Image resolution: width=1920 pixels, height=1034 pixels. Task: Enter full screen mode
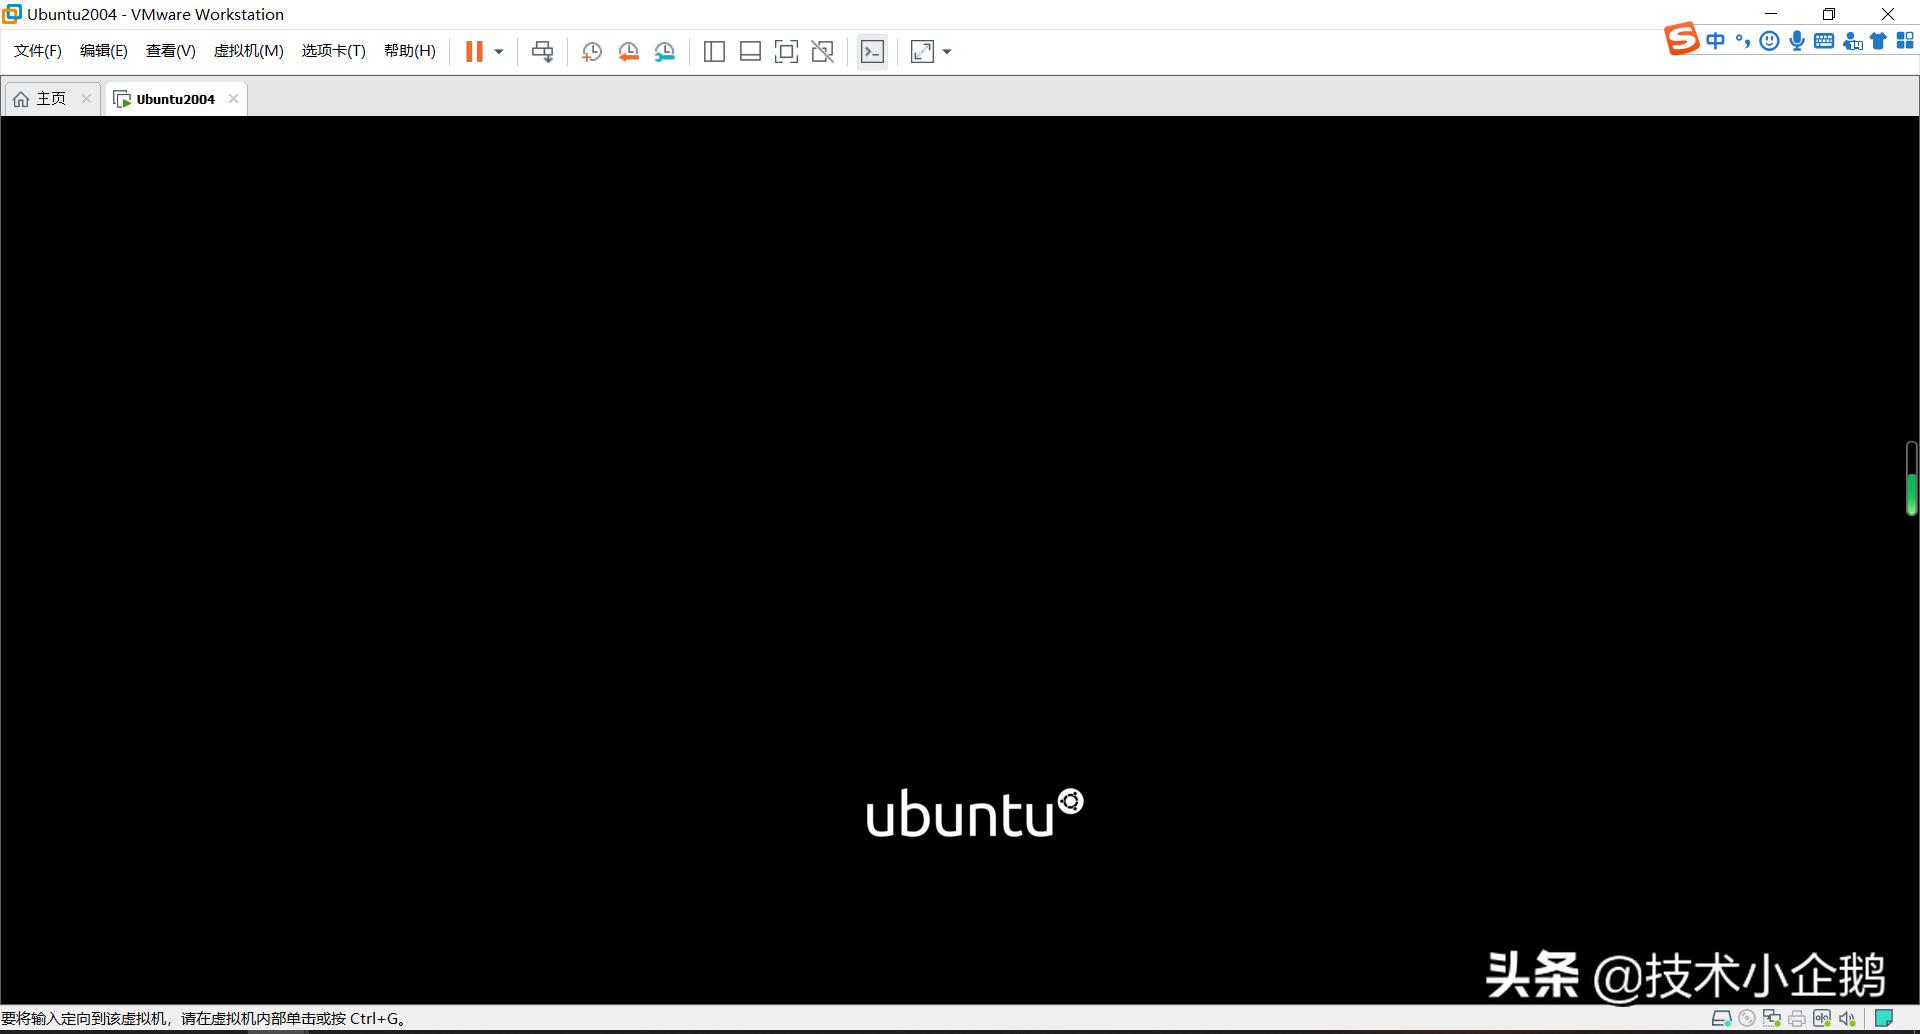[x=786, y=52]
